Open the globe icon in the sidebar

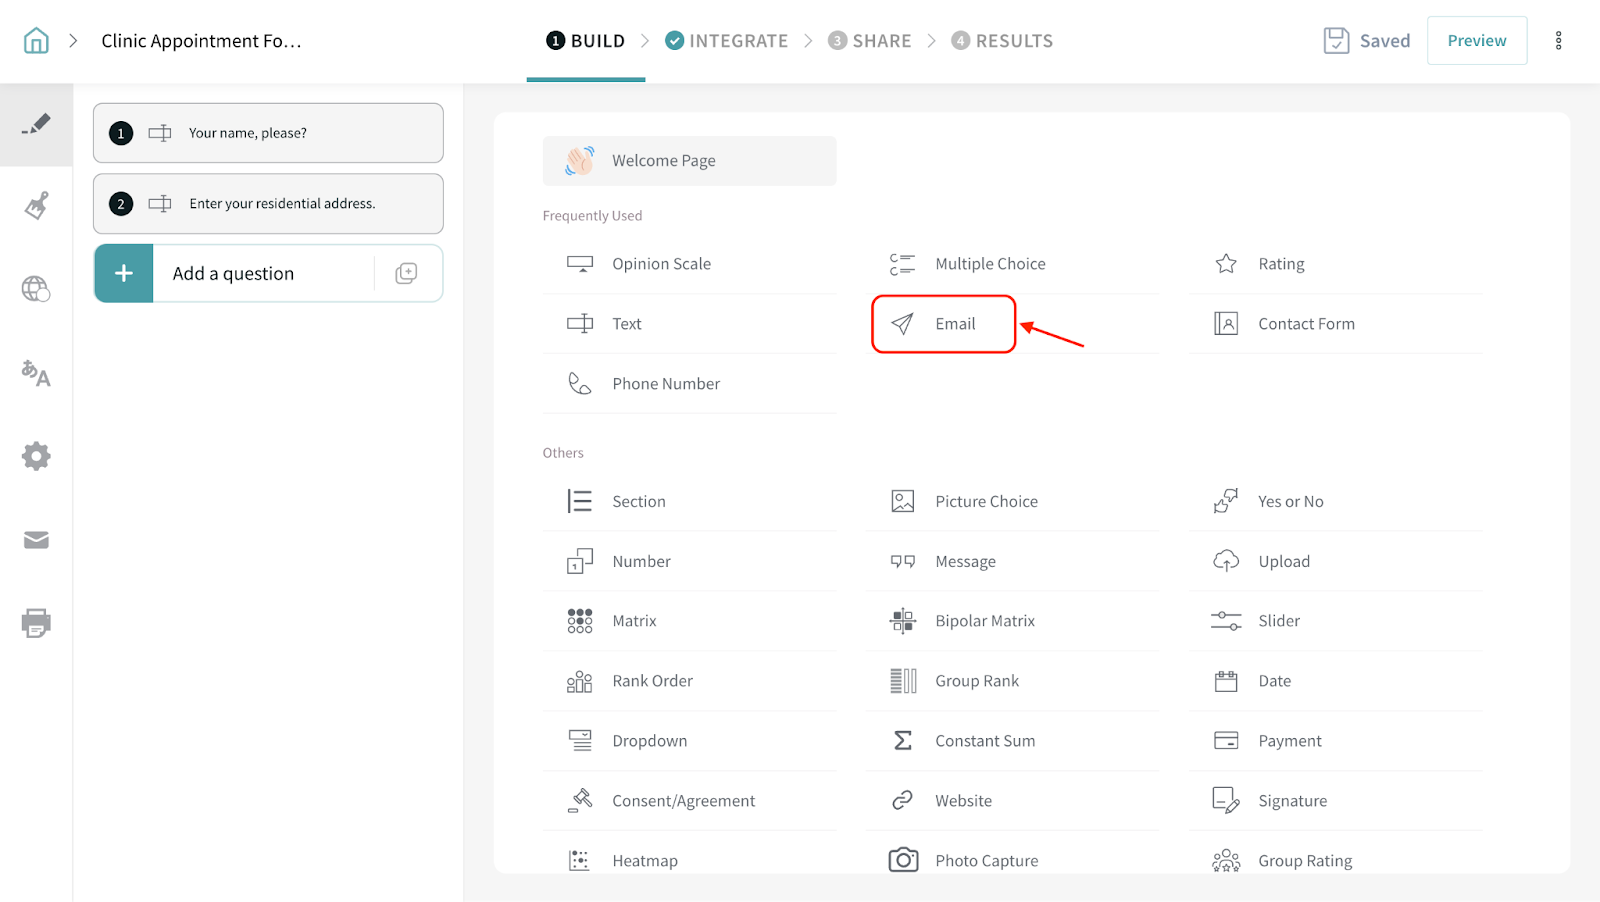click(x=36, y=289)
